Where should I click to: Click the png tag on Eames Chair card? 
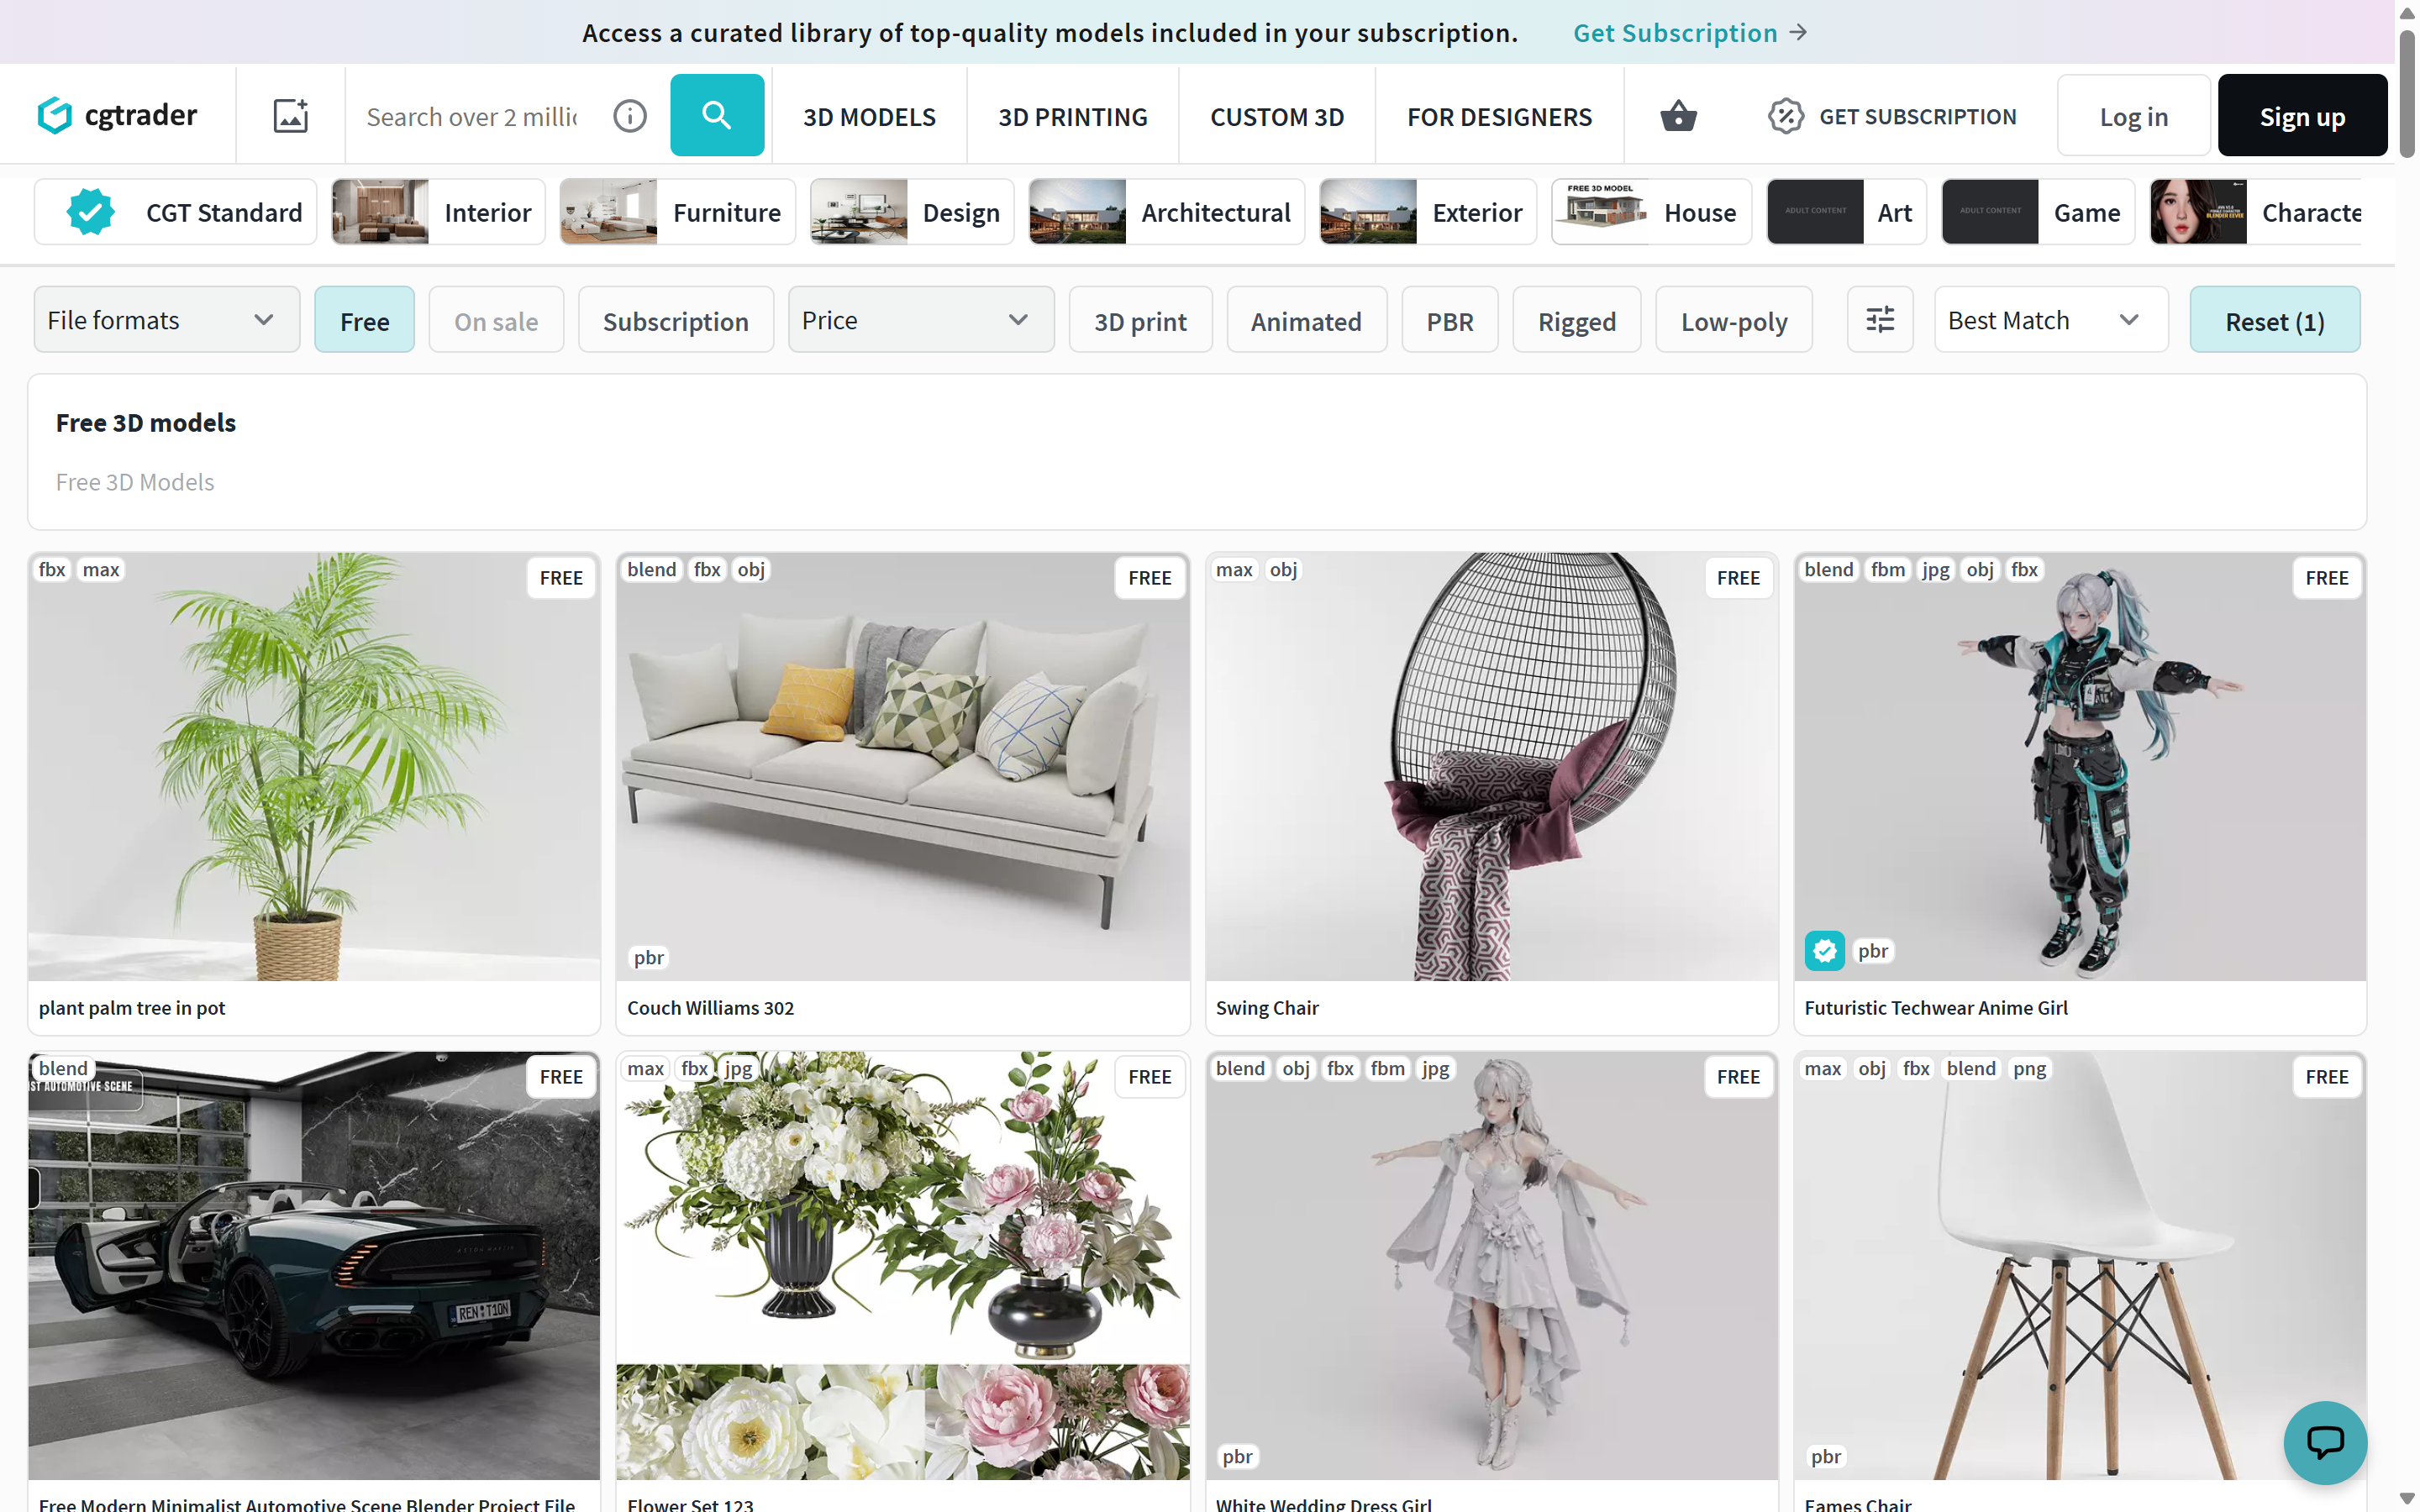pos(2029,1068)
